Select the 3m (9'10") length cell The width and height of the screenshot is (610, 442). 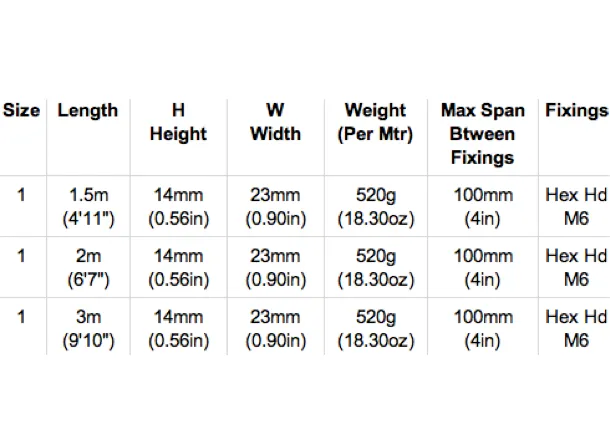pos(89,329)
